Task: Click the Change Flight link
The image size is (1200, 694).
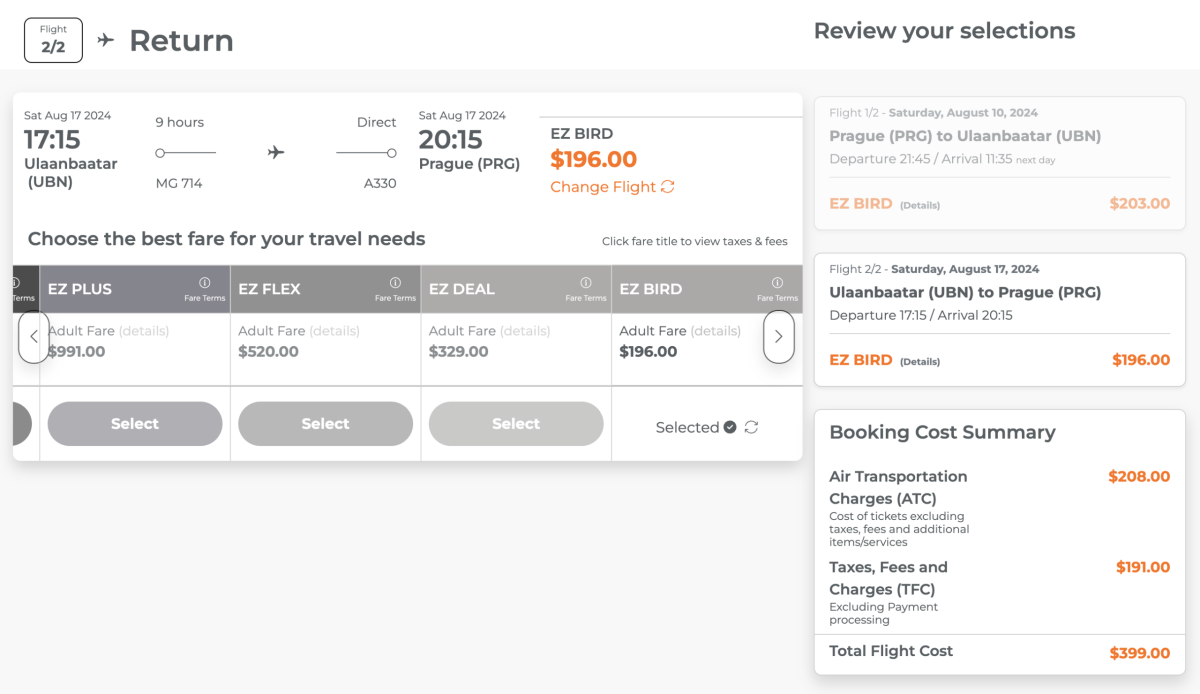Action: pos(603,187)
